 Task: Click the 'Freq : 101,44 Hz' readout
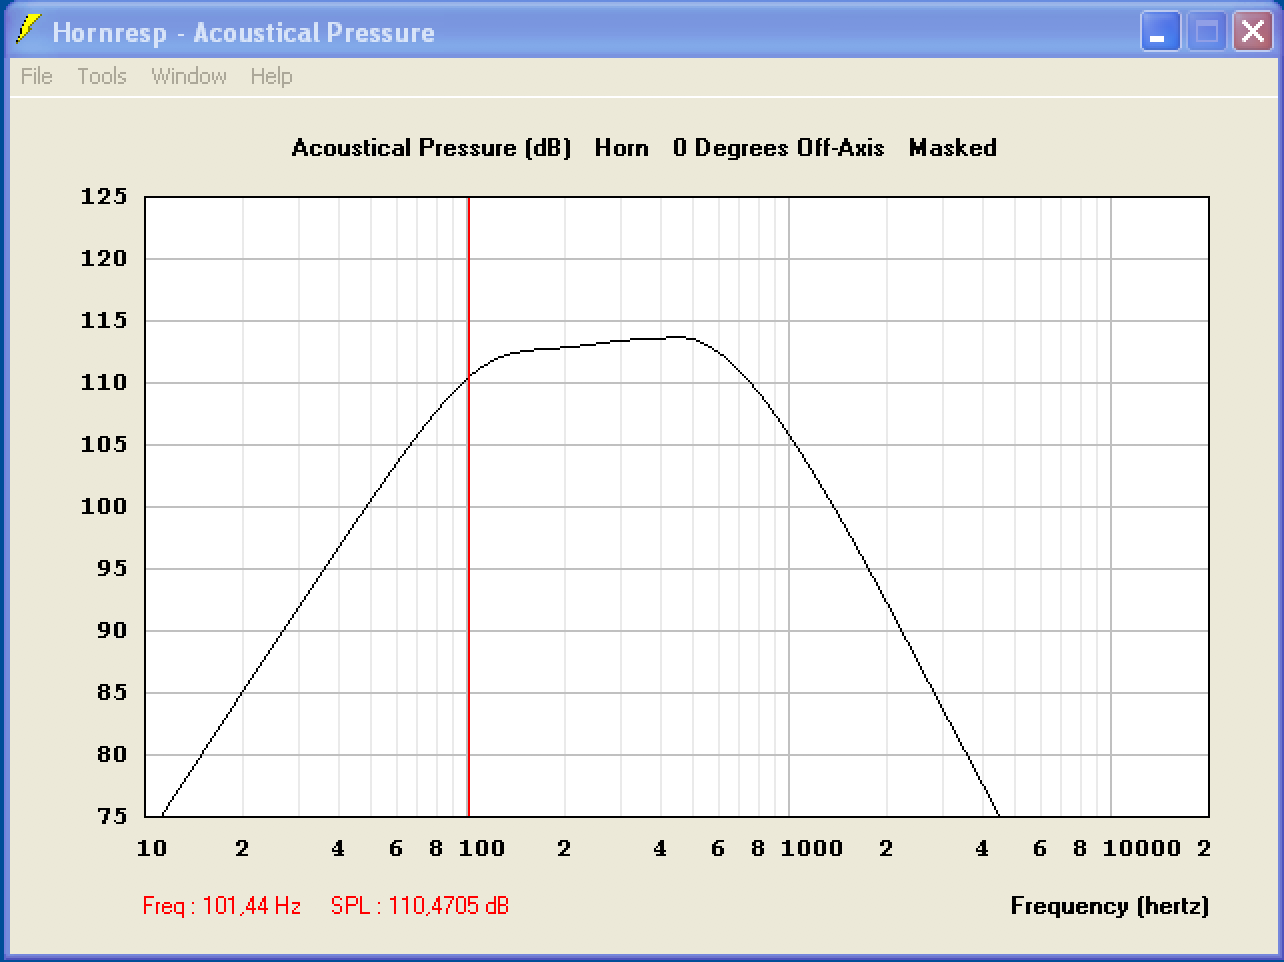click(x=222, y=906)
